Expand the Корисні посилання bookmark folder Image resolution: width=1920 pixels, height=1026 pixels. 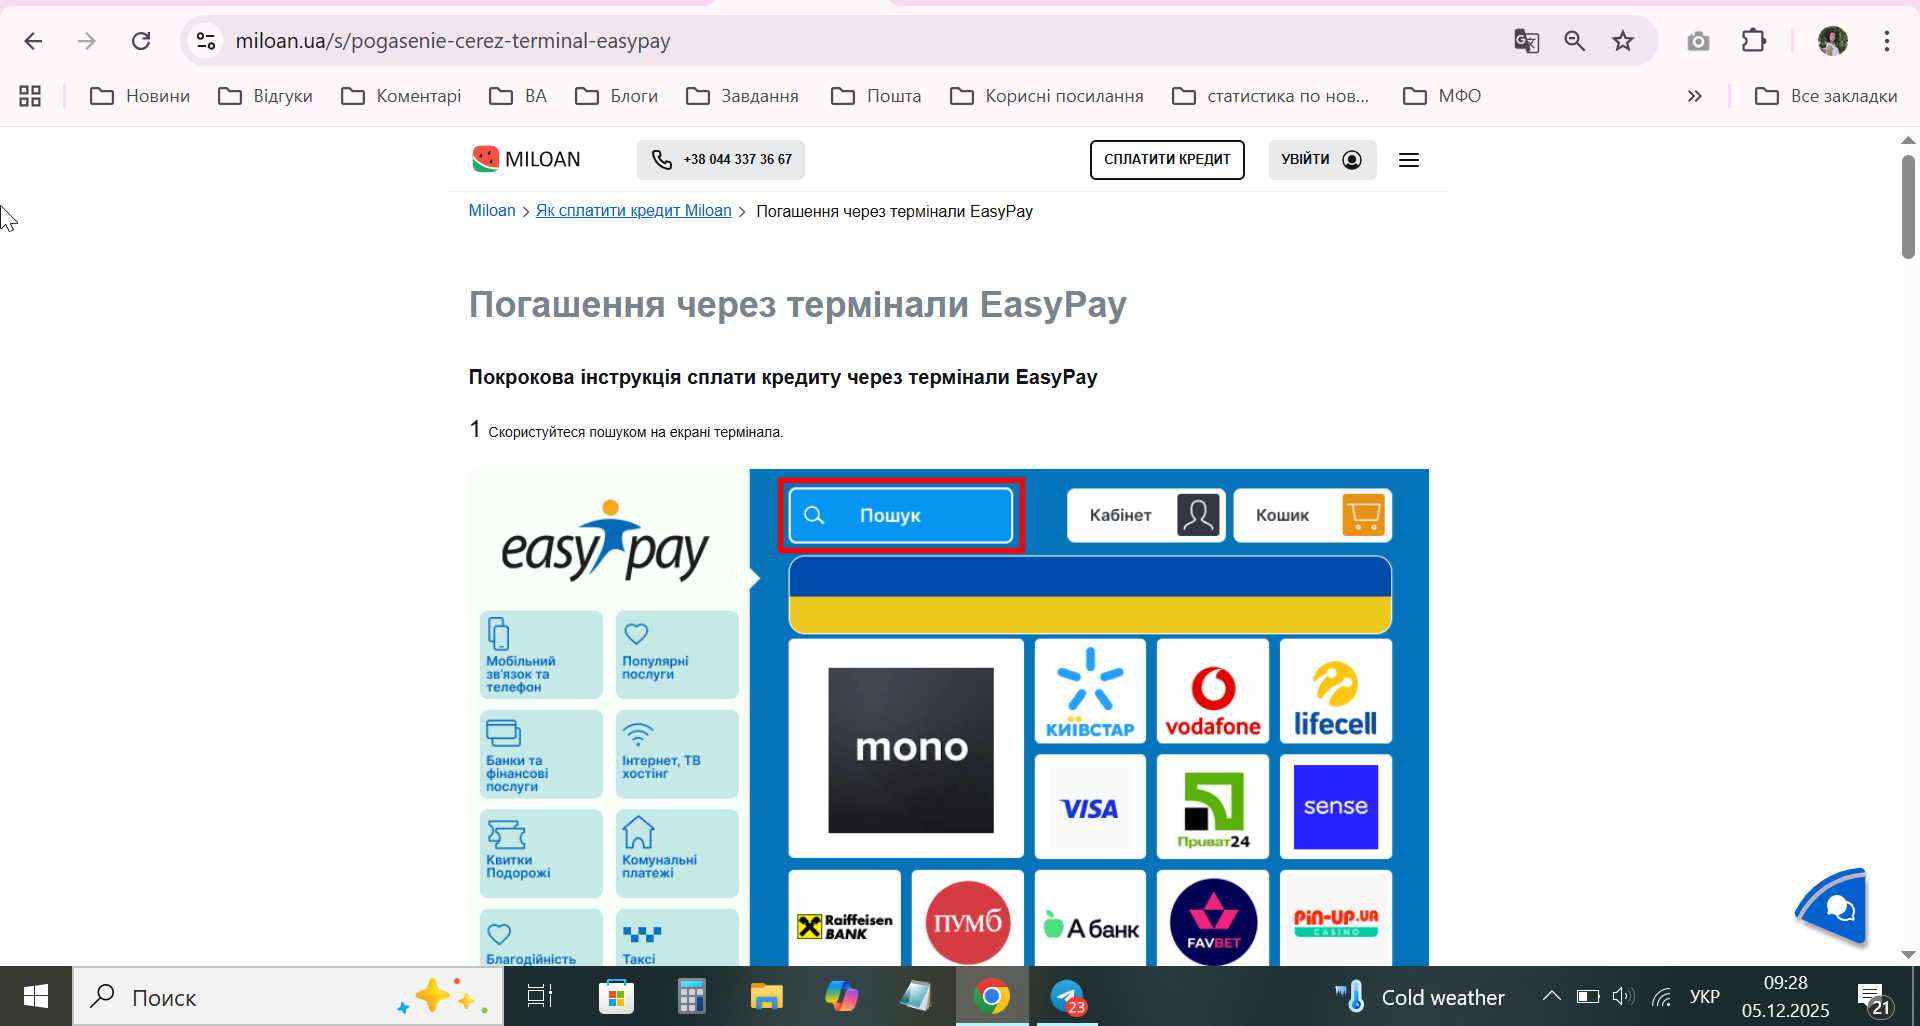pos(1047,96)
